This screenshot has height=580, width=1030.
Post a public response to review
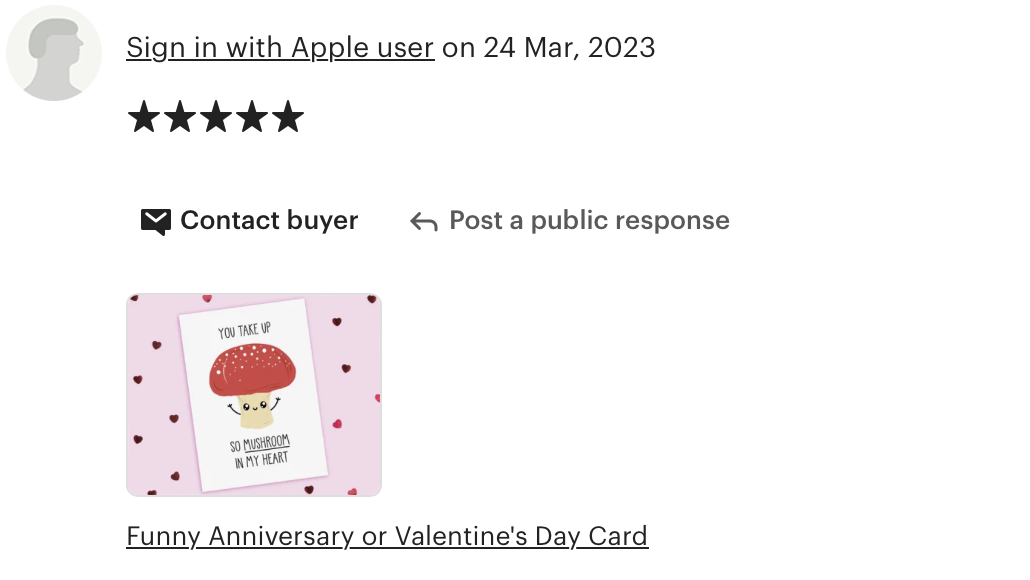tap(570, 221)
